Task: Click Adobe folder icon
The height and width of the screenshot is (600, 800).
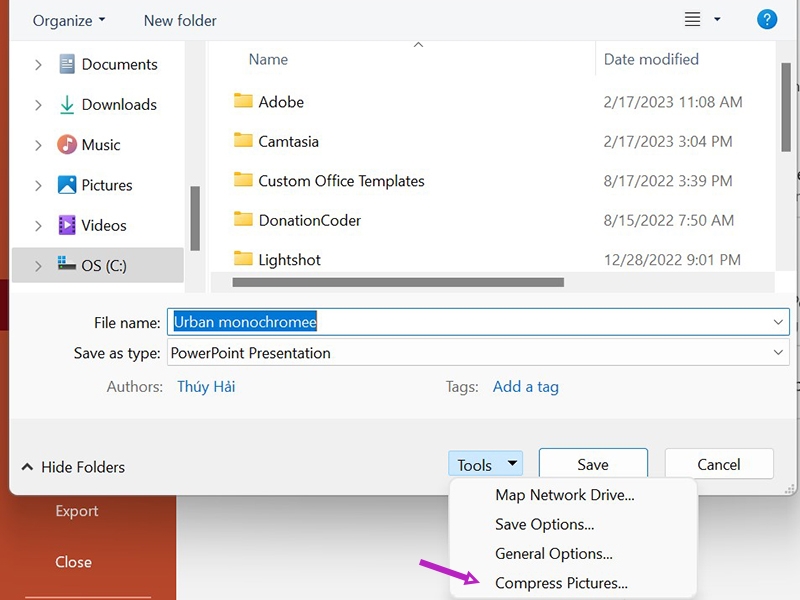Action: pyautogui.click(x=243, y=101)
